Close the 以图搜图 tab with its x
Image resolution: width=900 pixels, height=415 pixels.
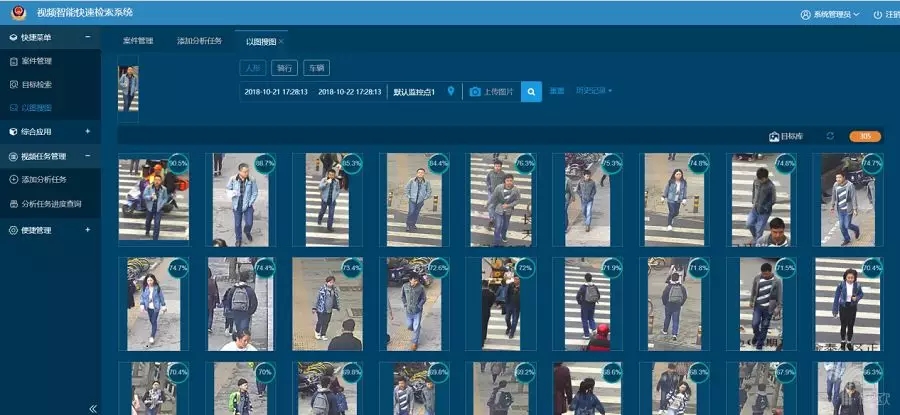click(281, 41)
